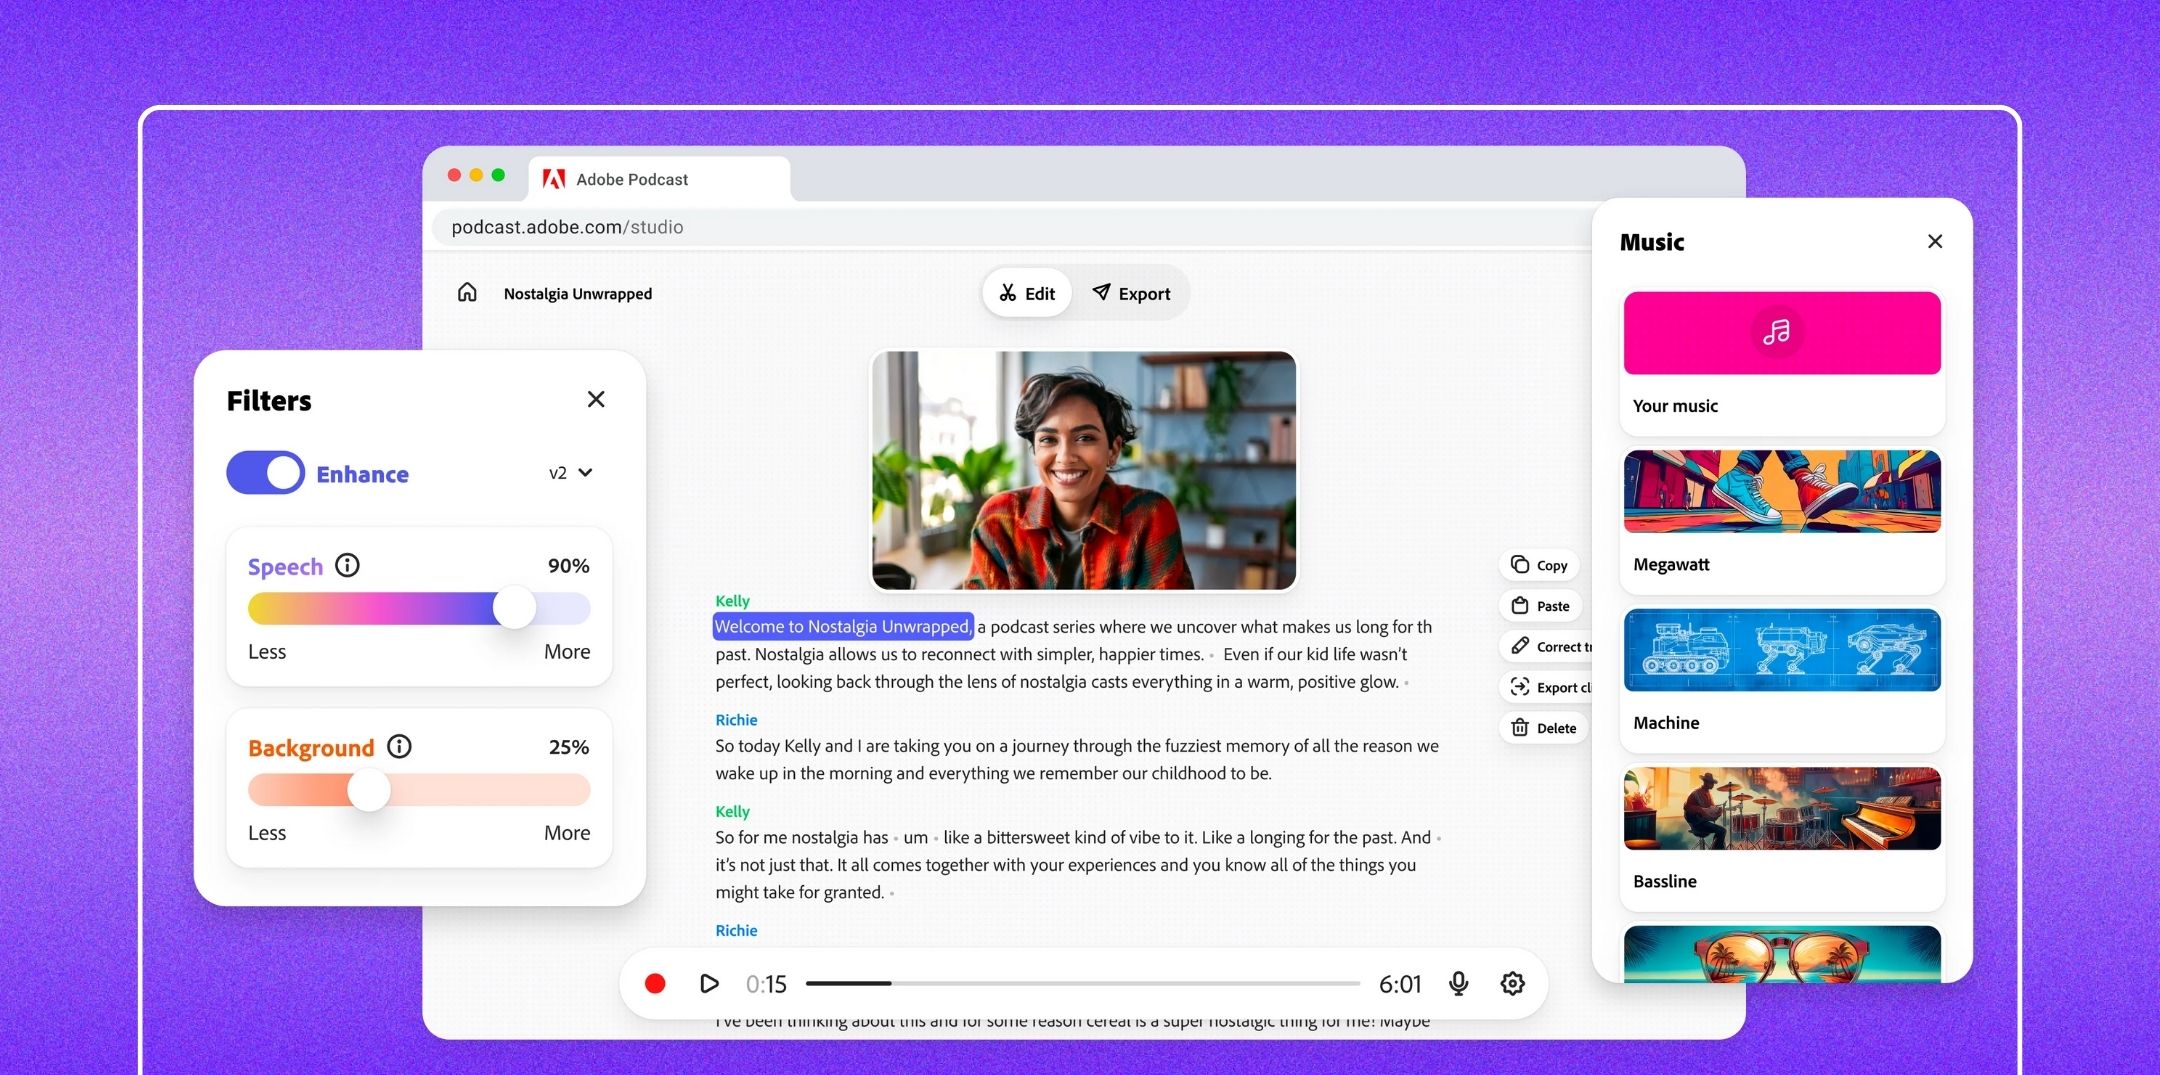Click Delete with the trash icon
Image resolution: width=2160 pixels, height=1075 pixels.
[1544, 728]
